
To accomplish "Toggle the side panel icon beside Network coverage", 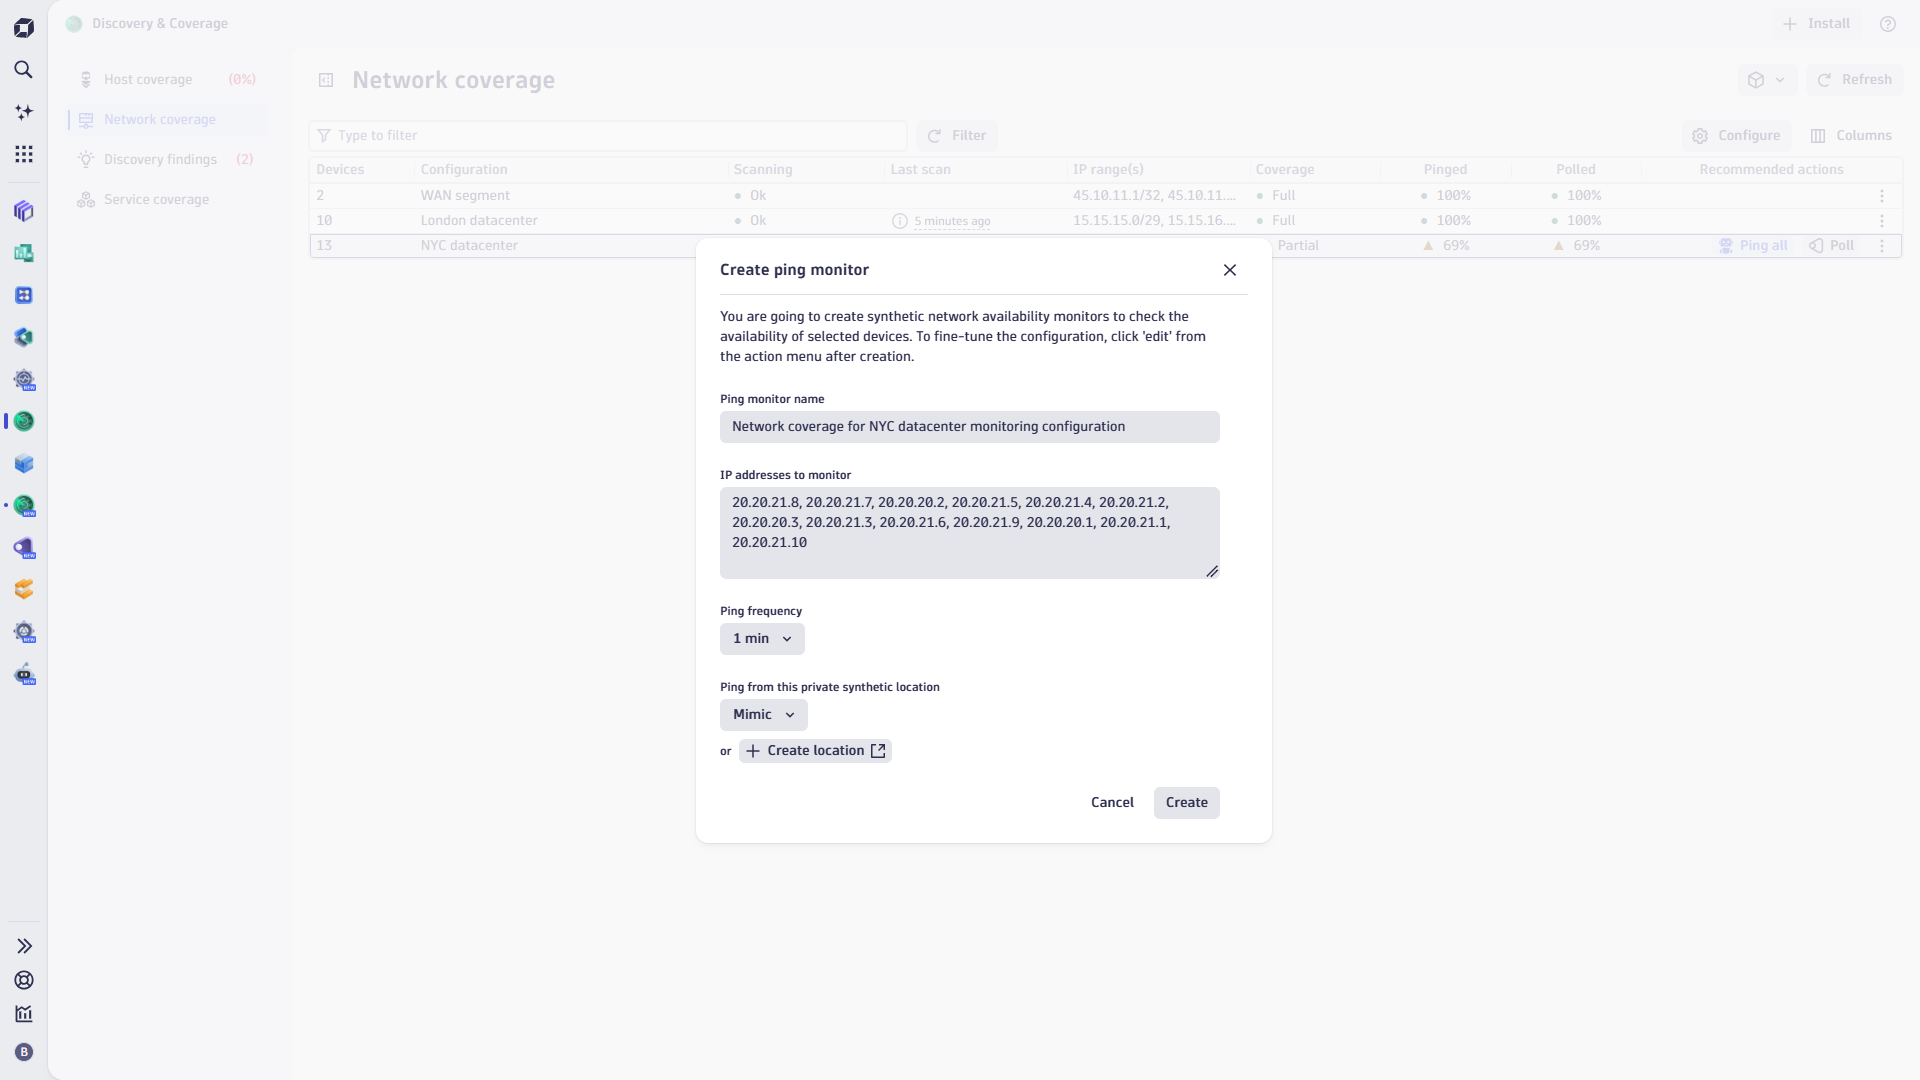I will pos(326,80).
